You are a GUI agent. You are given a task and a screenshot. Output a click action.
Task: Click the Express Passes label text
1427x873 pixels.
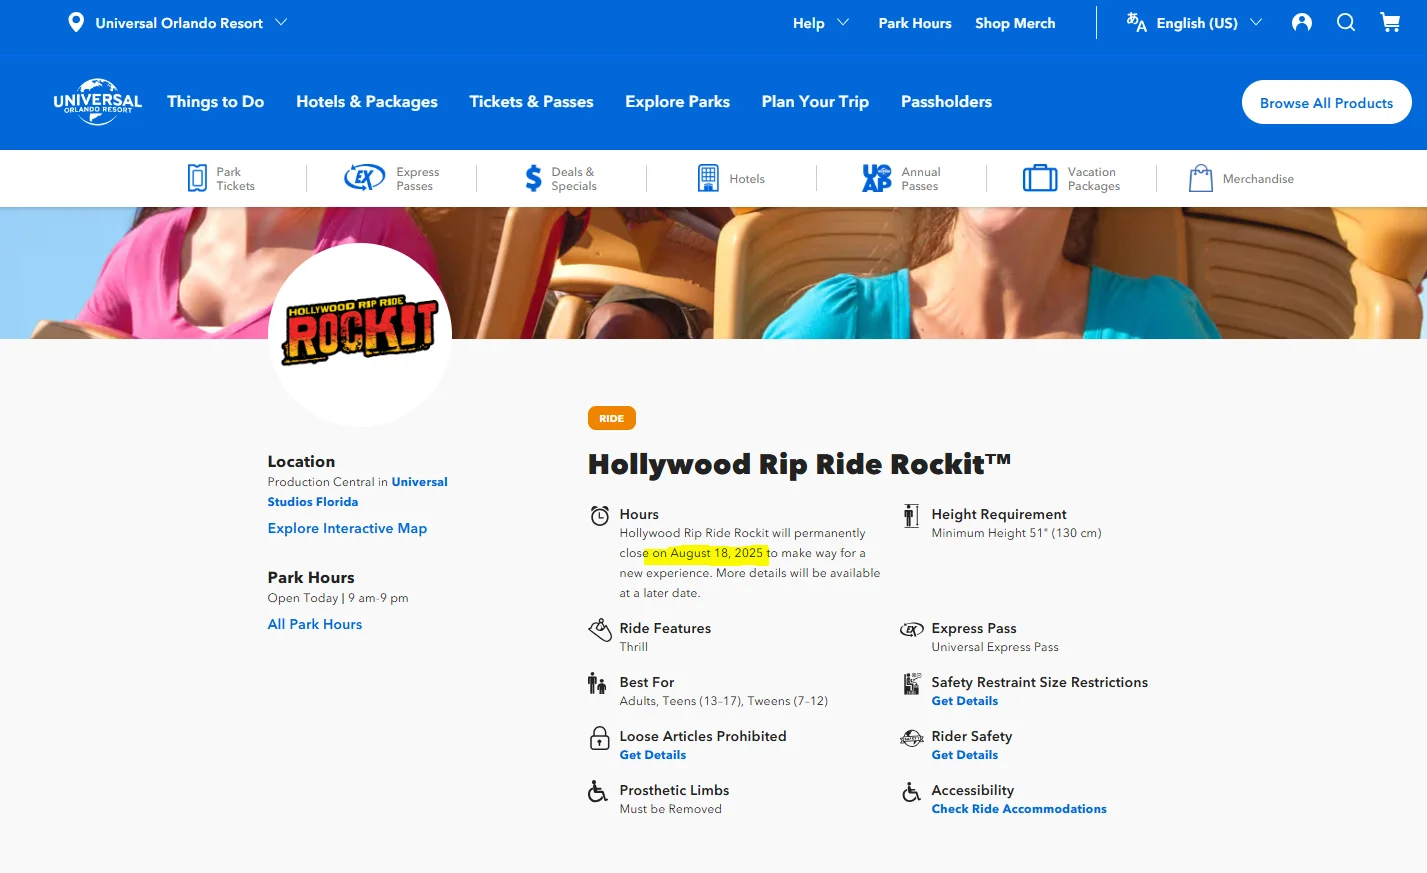tap(417, 179)
